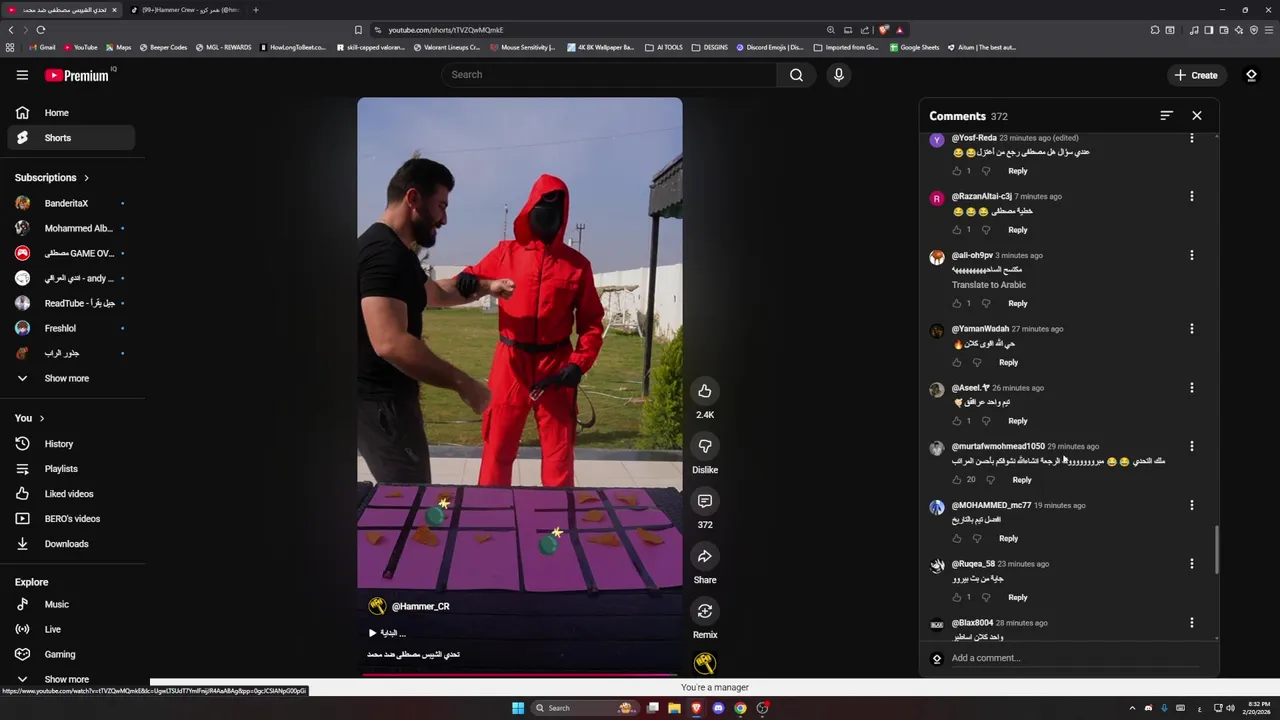
Task: Open Music in Explore
Action: pyautogui.click(x=70, y=604)
